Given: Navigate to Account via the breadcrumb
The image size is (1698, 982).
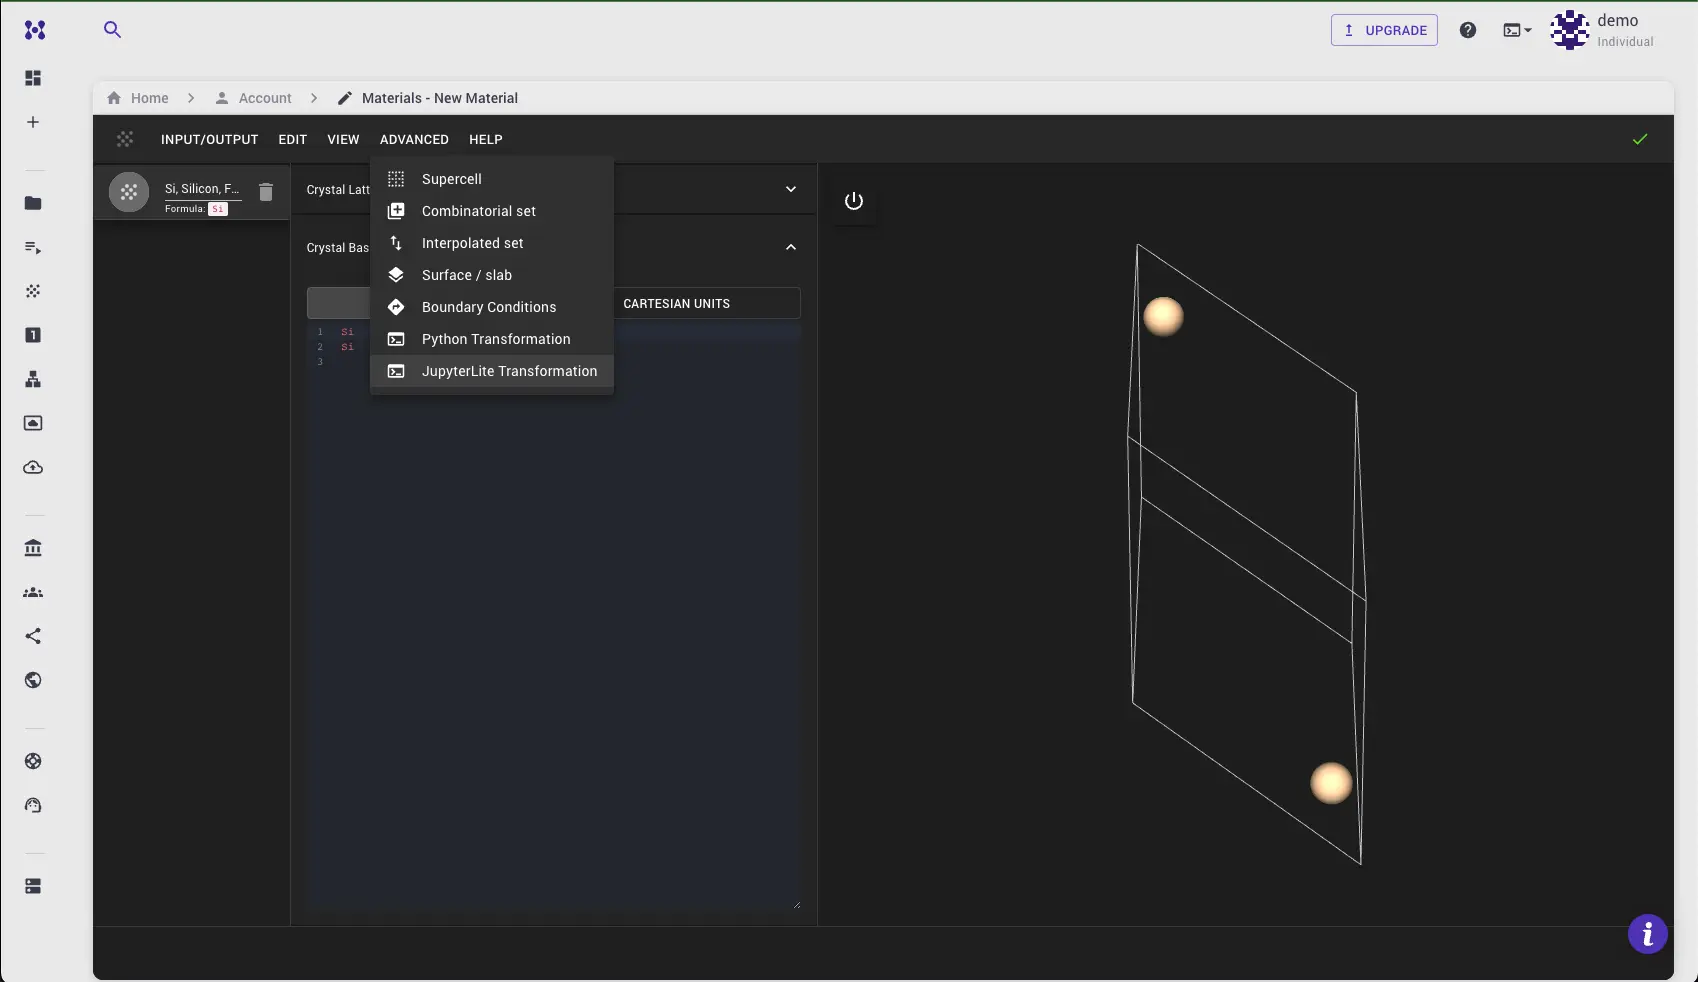Looking at the screenshot, I should pos(264,98).
